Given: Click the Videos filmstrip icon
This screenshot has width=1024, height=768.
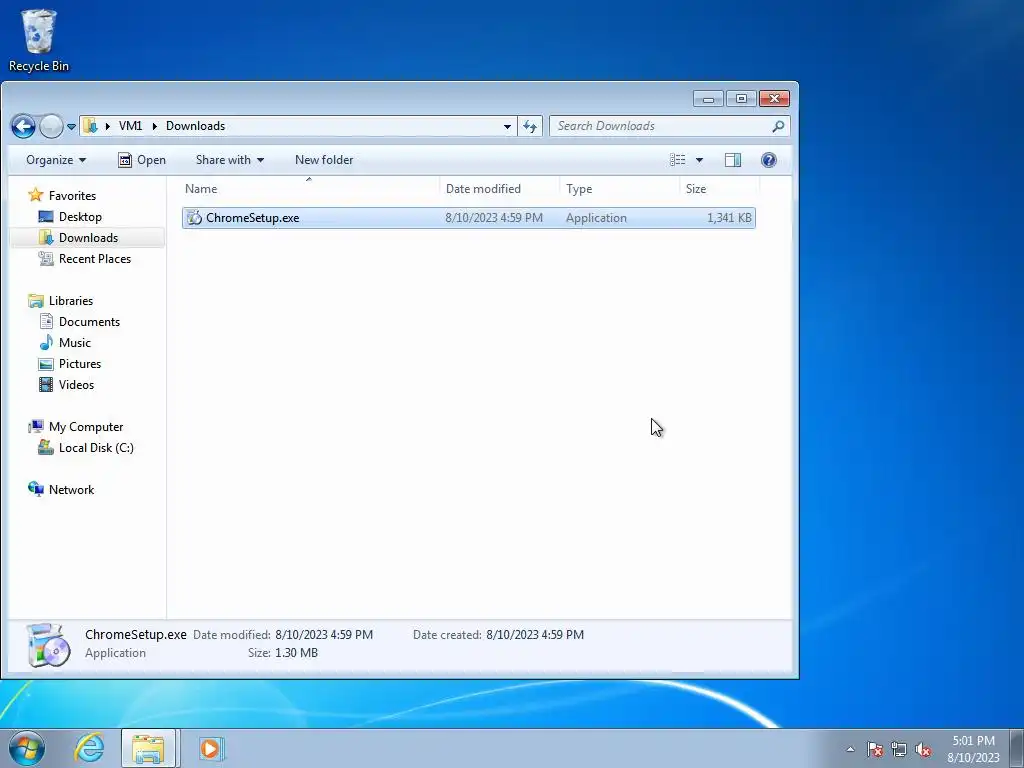Looking at the screenshot, I should pos(46,385).
